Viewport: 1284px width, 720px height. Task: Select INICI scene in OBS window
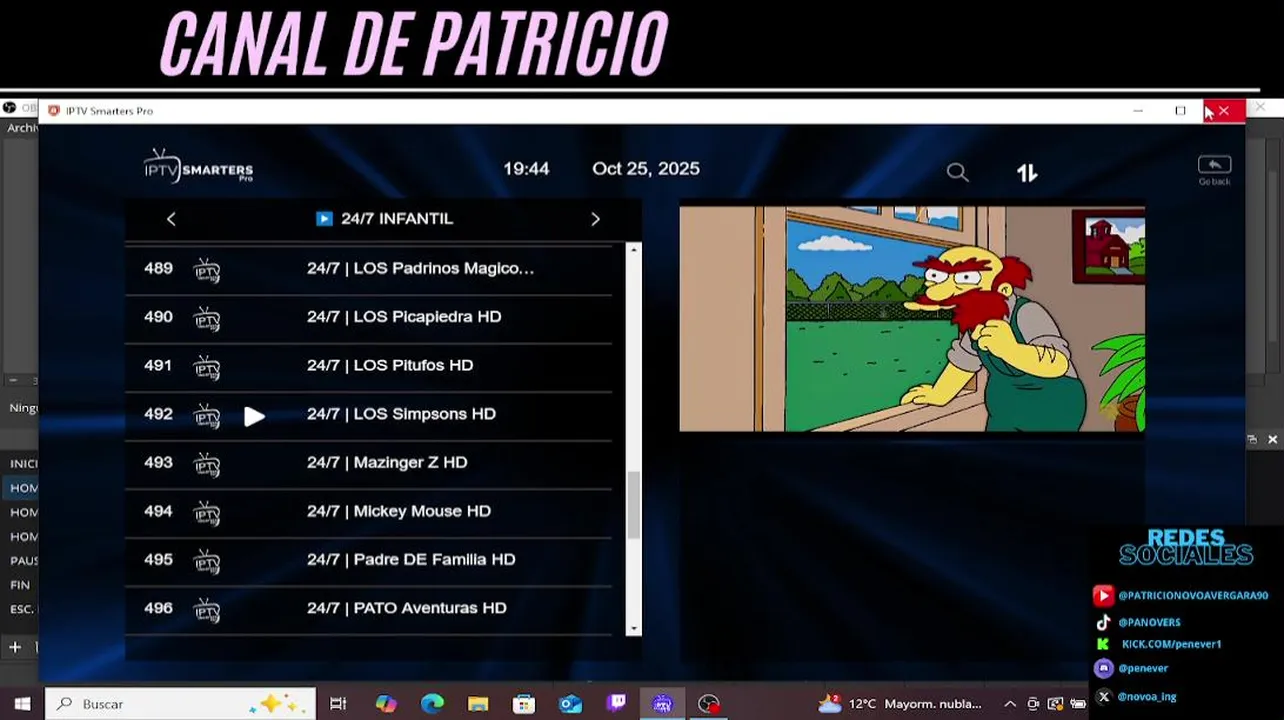(22, 464)
